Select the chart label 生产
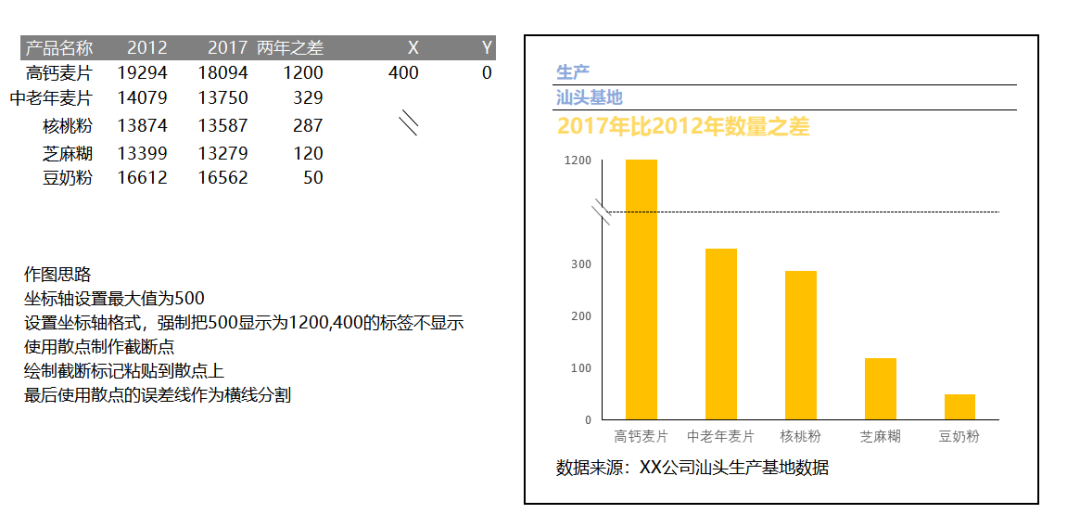The width and height of the screenshot is (1080, 527). click(x=572, y=72)
